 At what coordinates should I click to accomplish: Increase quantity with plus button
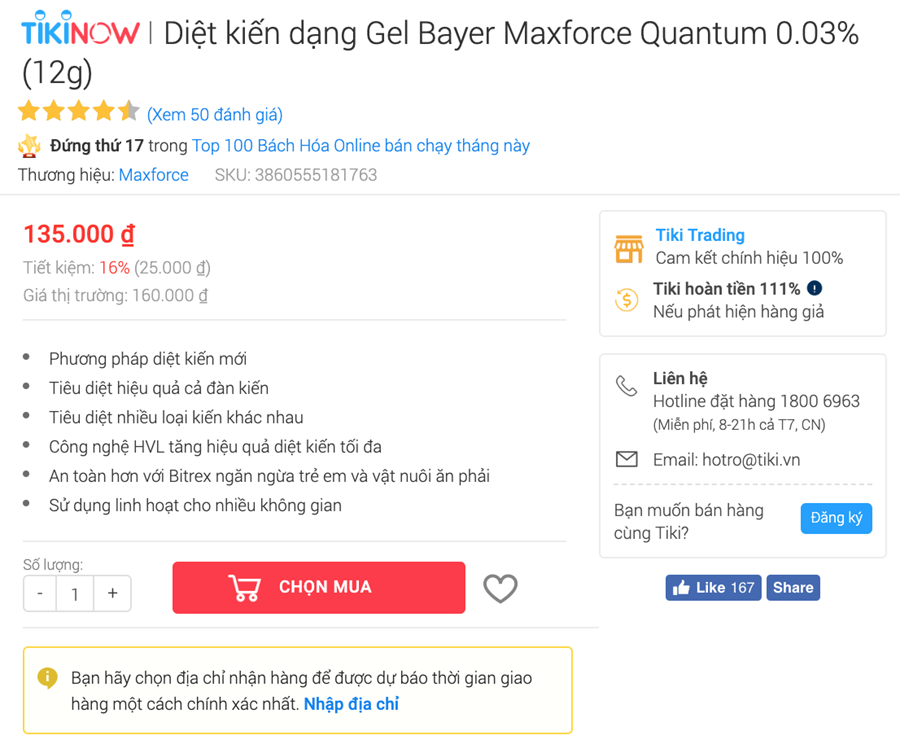[x=112, y=593]
